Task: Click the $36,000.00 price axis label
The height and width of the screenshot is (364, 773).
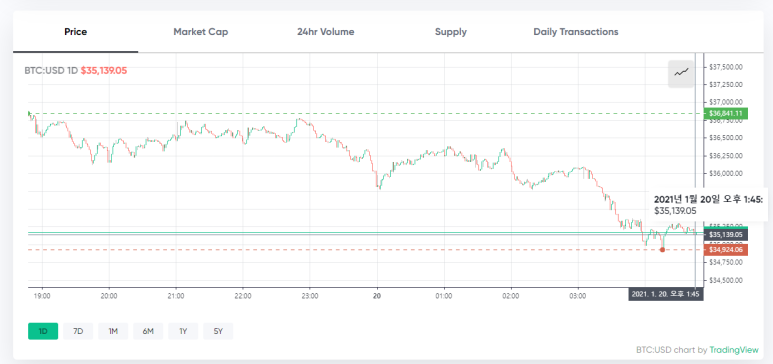Action: coord(726,174)
